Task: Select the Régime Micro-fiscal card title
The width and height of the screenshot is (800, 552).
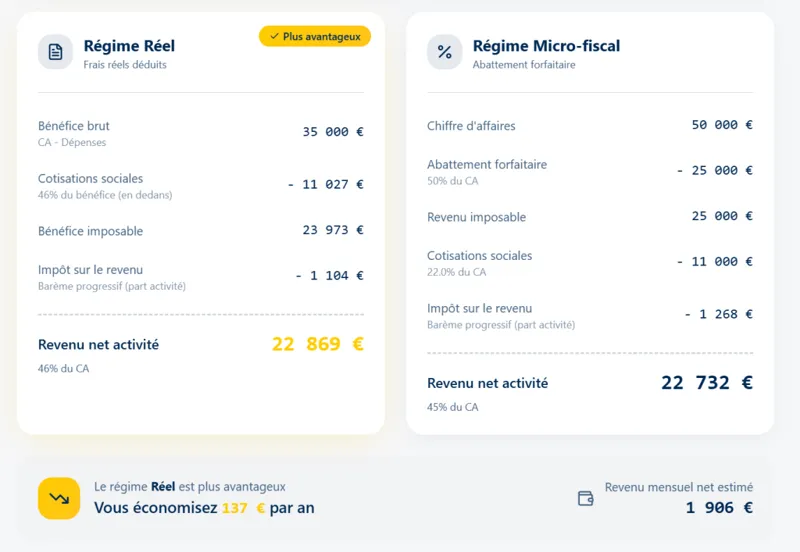Action: [546, 46]
